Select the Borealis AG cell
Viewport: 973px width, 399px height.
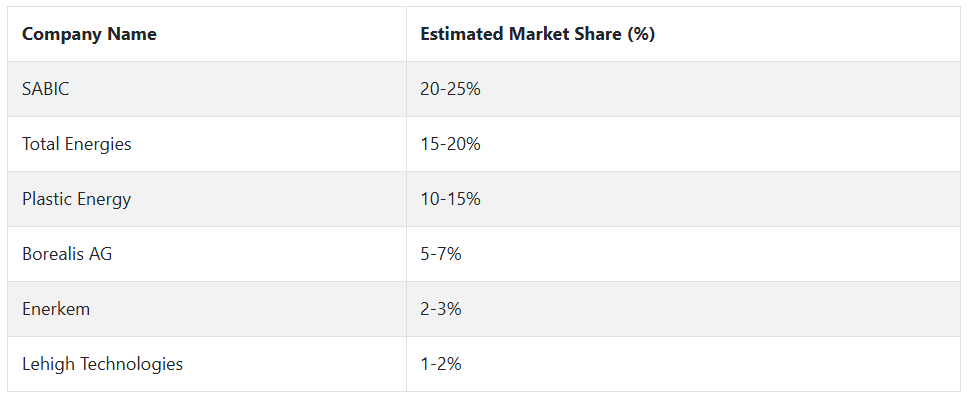(207, 254)
